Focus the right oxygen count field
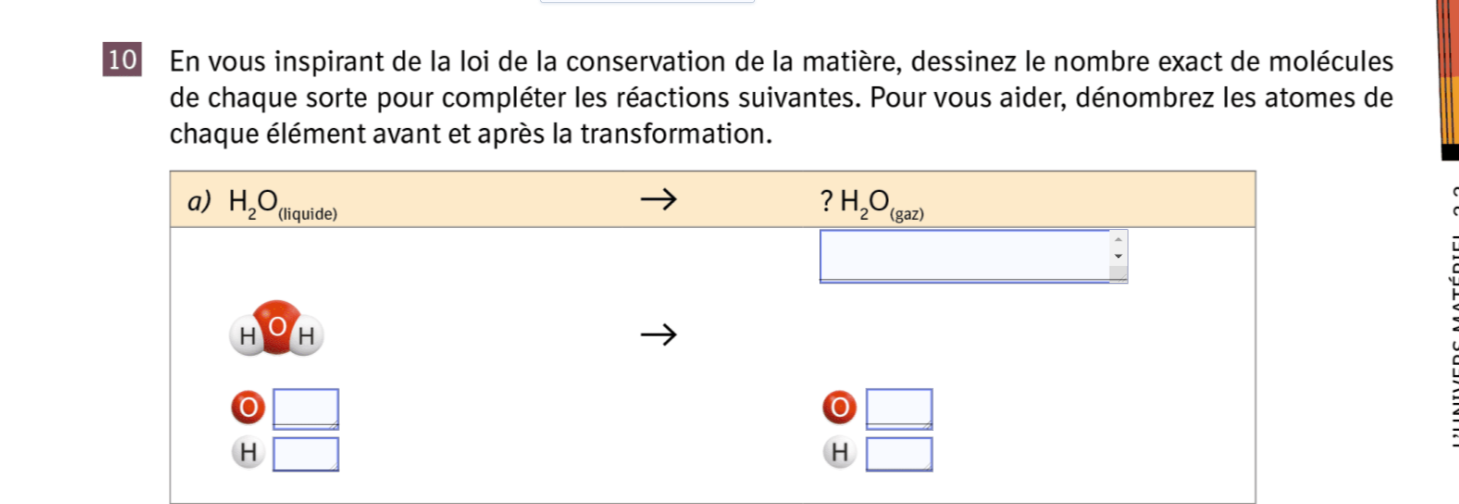The image size is (1459, 504). coord(899,409)
